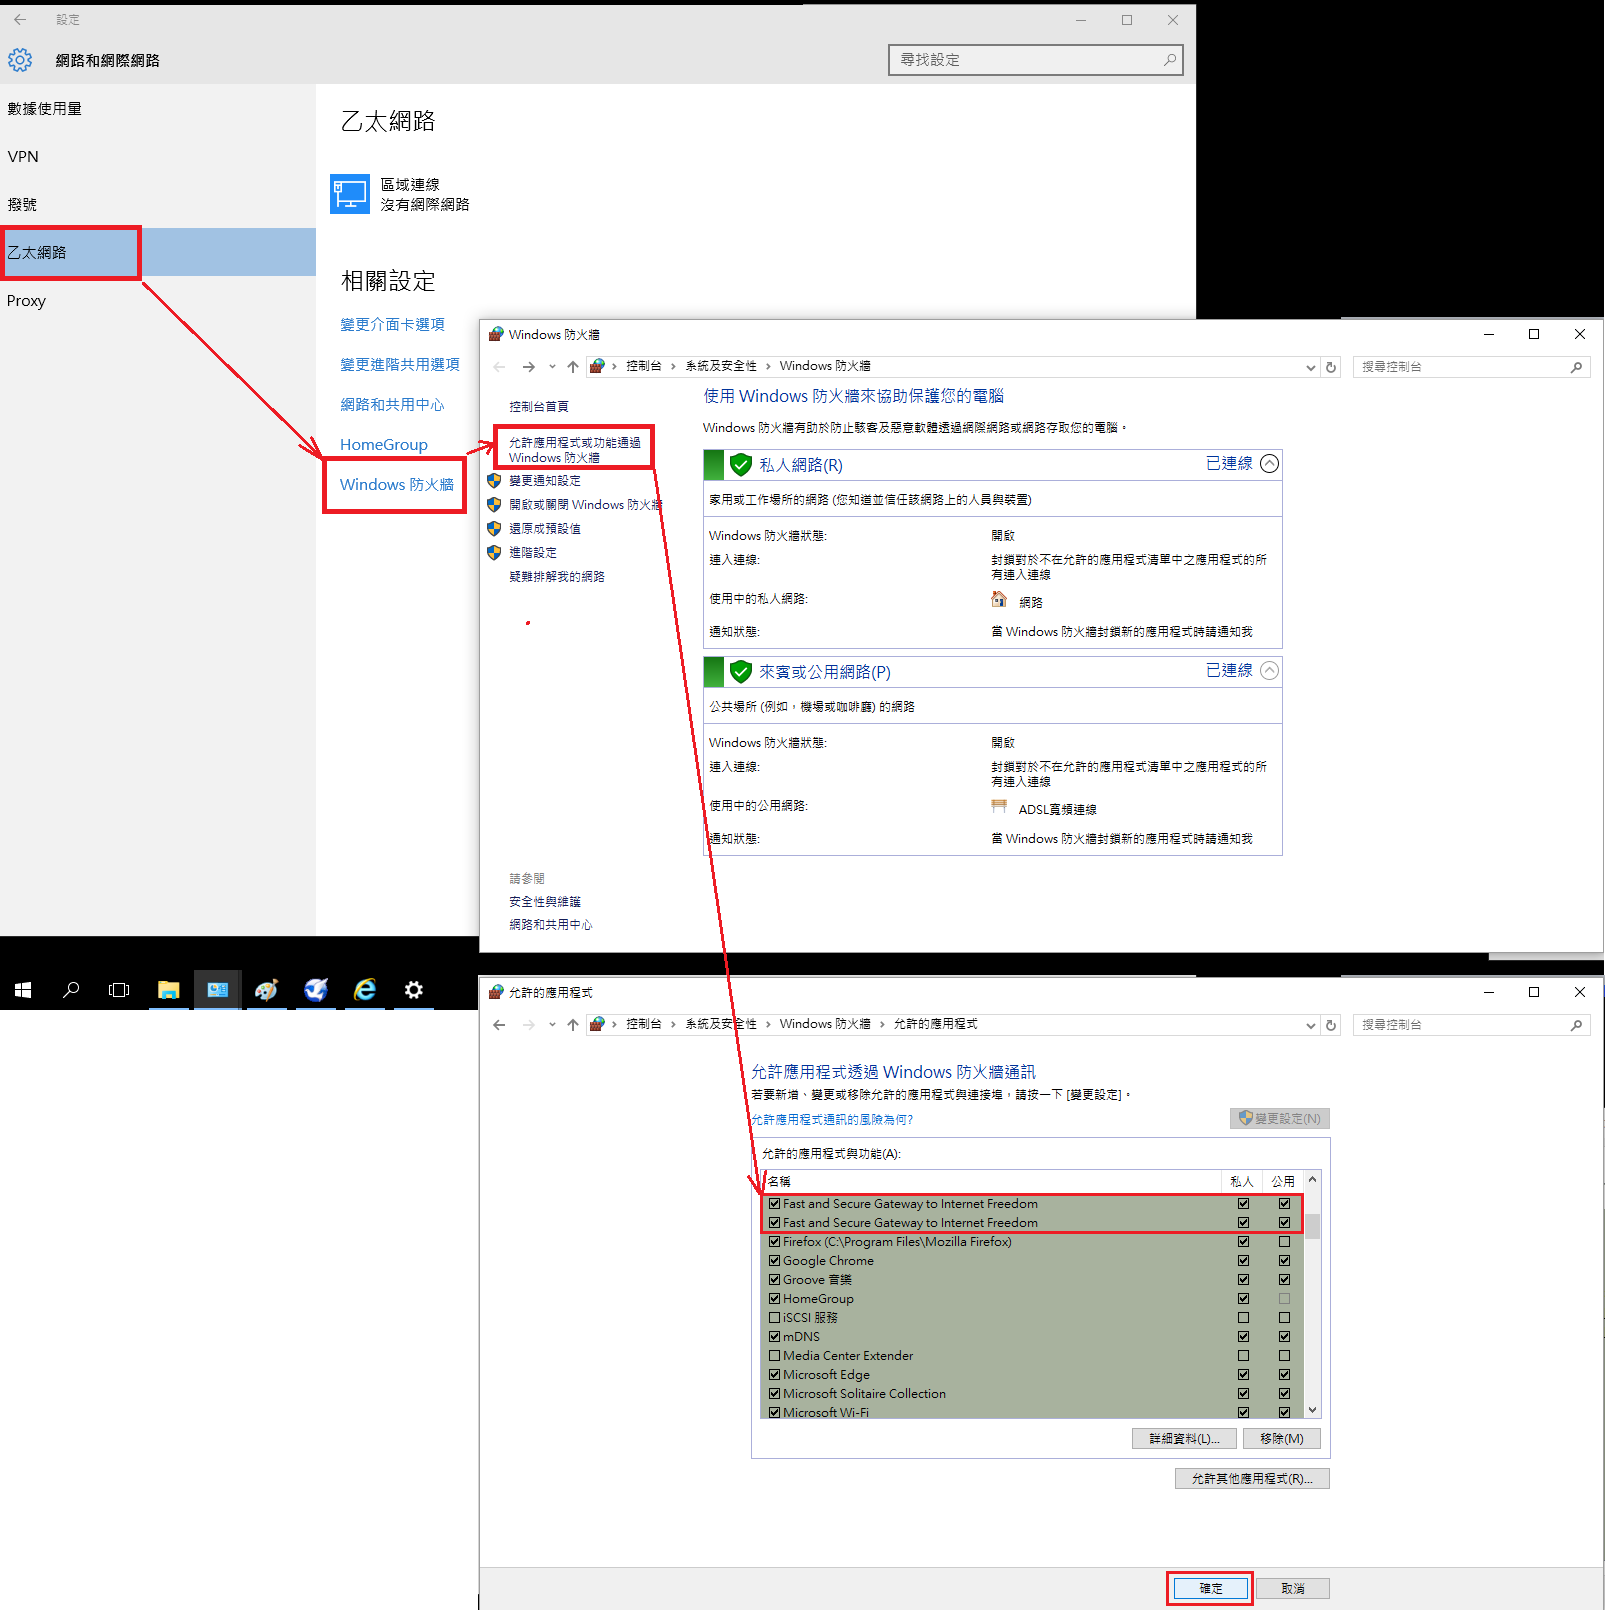The image size is (1605, 1610).
Task: Go up one level in 允許的應用程式 window
Action: pos(573,1025)
